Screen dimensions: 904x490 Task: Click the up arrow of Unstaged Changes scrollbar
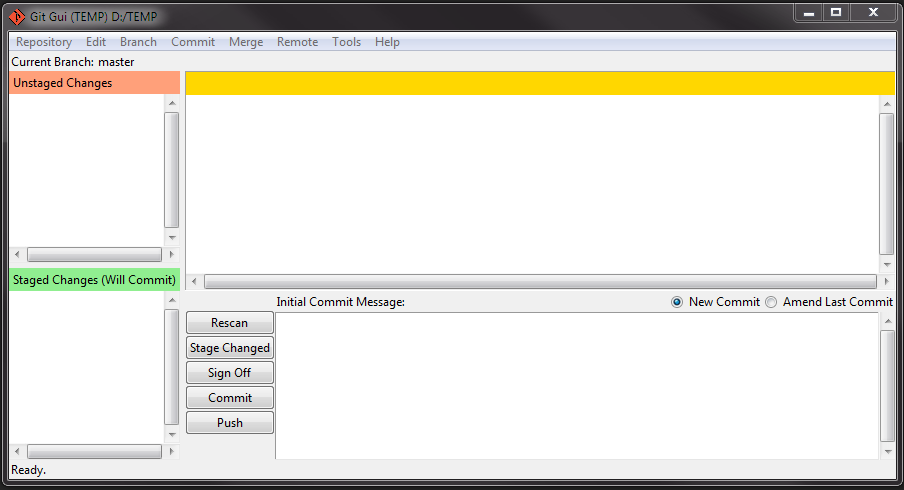(x=172, y=103)
